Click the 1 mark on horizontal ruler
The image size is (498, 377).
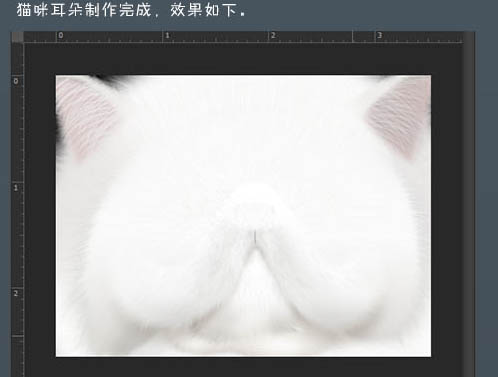point(167,35)
